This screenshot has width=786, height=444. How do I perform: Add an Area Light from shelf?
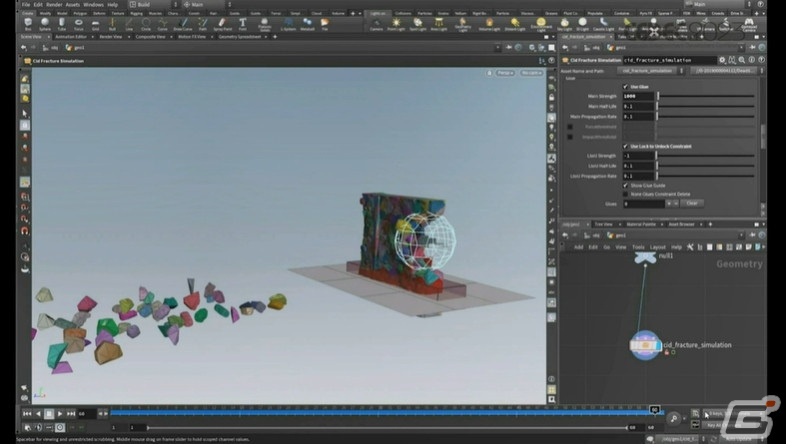[x=439, y=24]
